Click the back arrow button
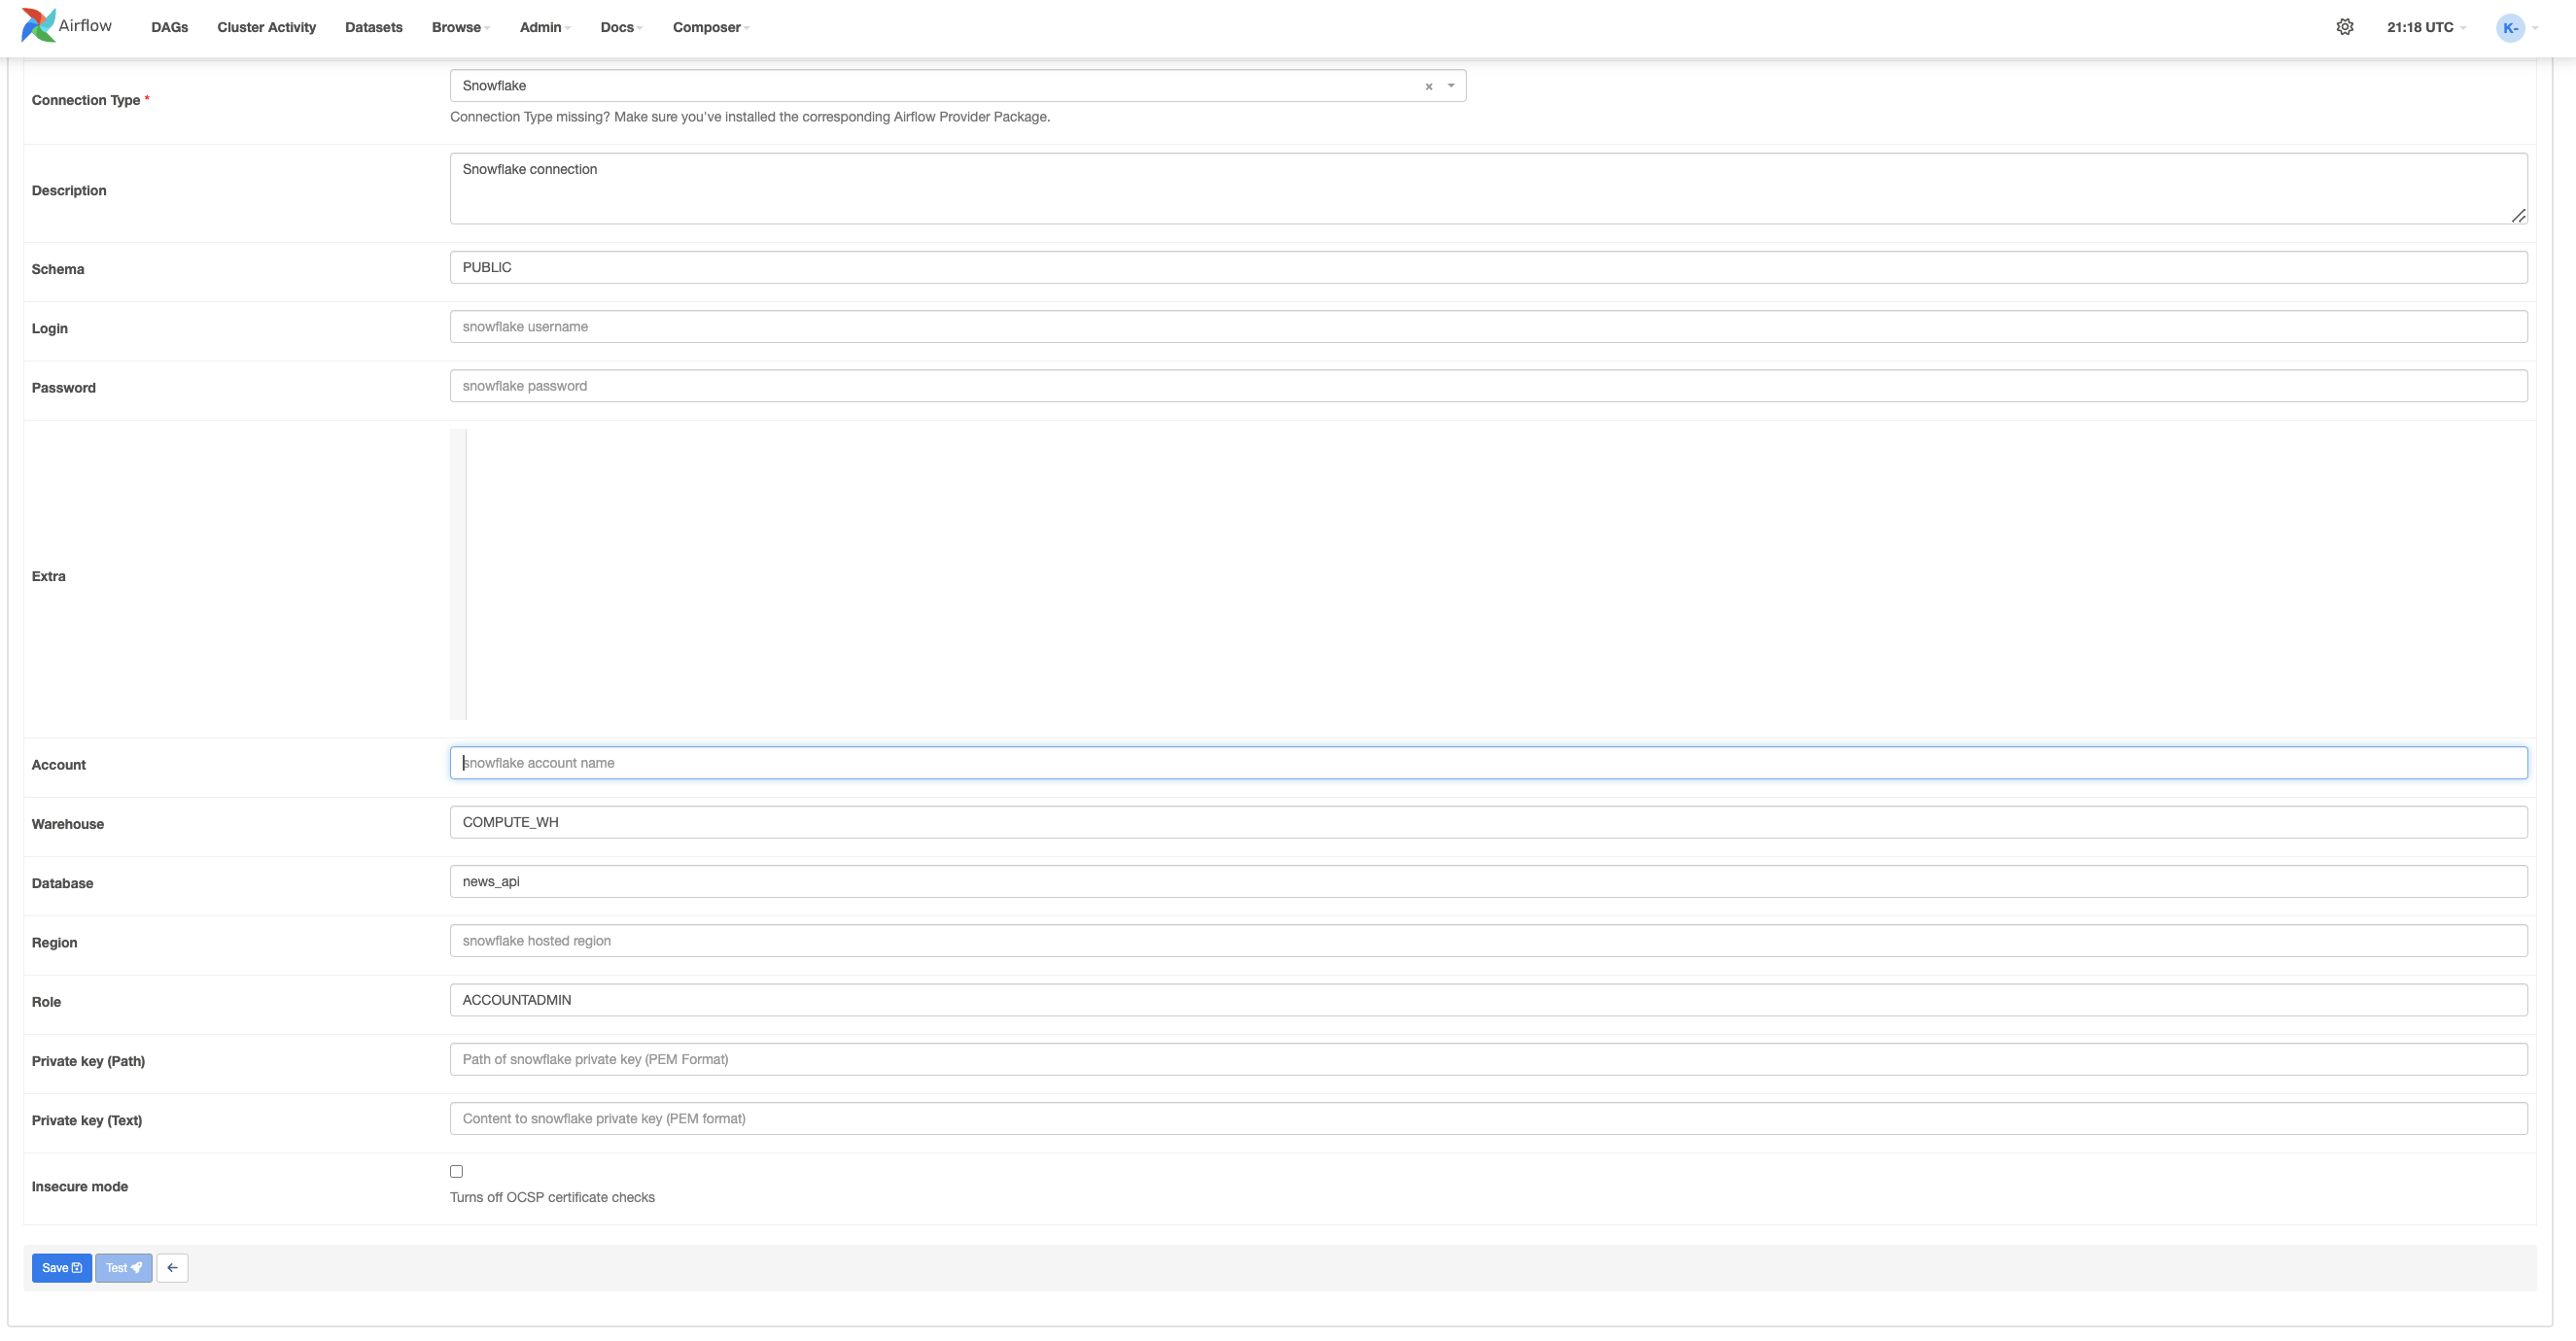Image resolution: width=2576 pixels, height=1341 pixels. click(x=172, y=1268)
